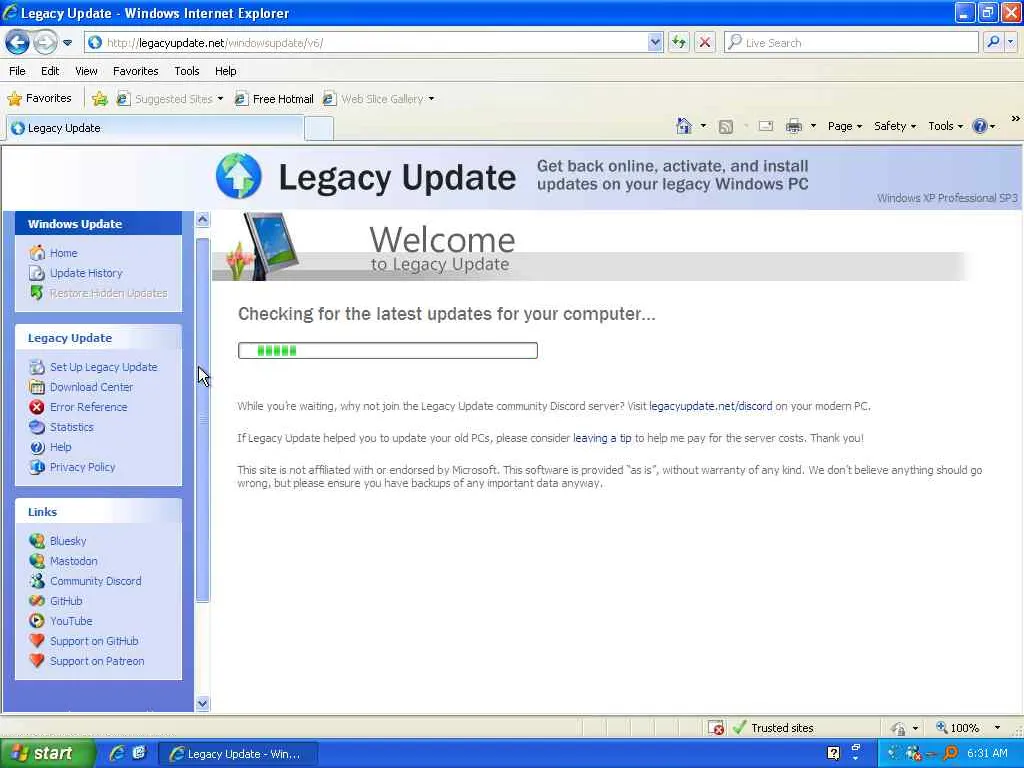The height and width of the screenshot is (768, 1024).
Task: Click the Windows Start button
Action: coord(46,754)
